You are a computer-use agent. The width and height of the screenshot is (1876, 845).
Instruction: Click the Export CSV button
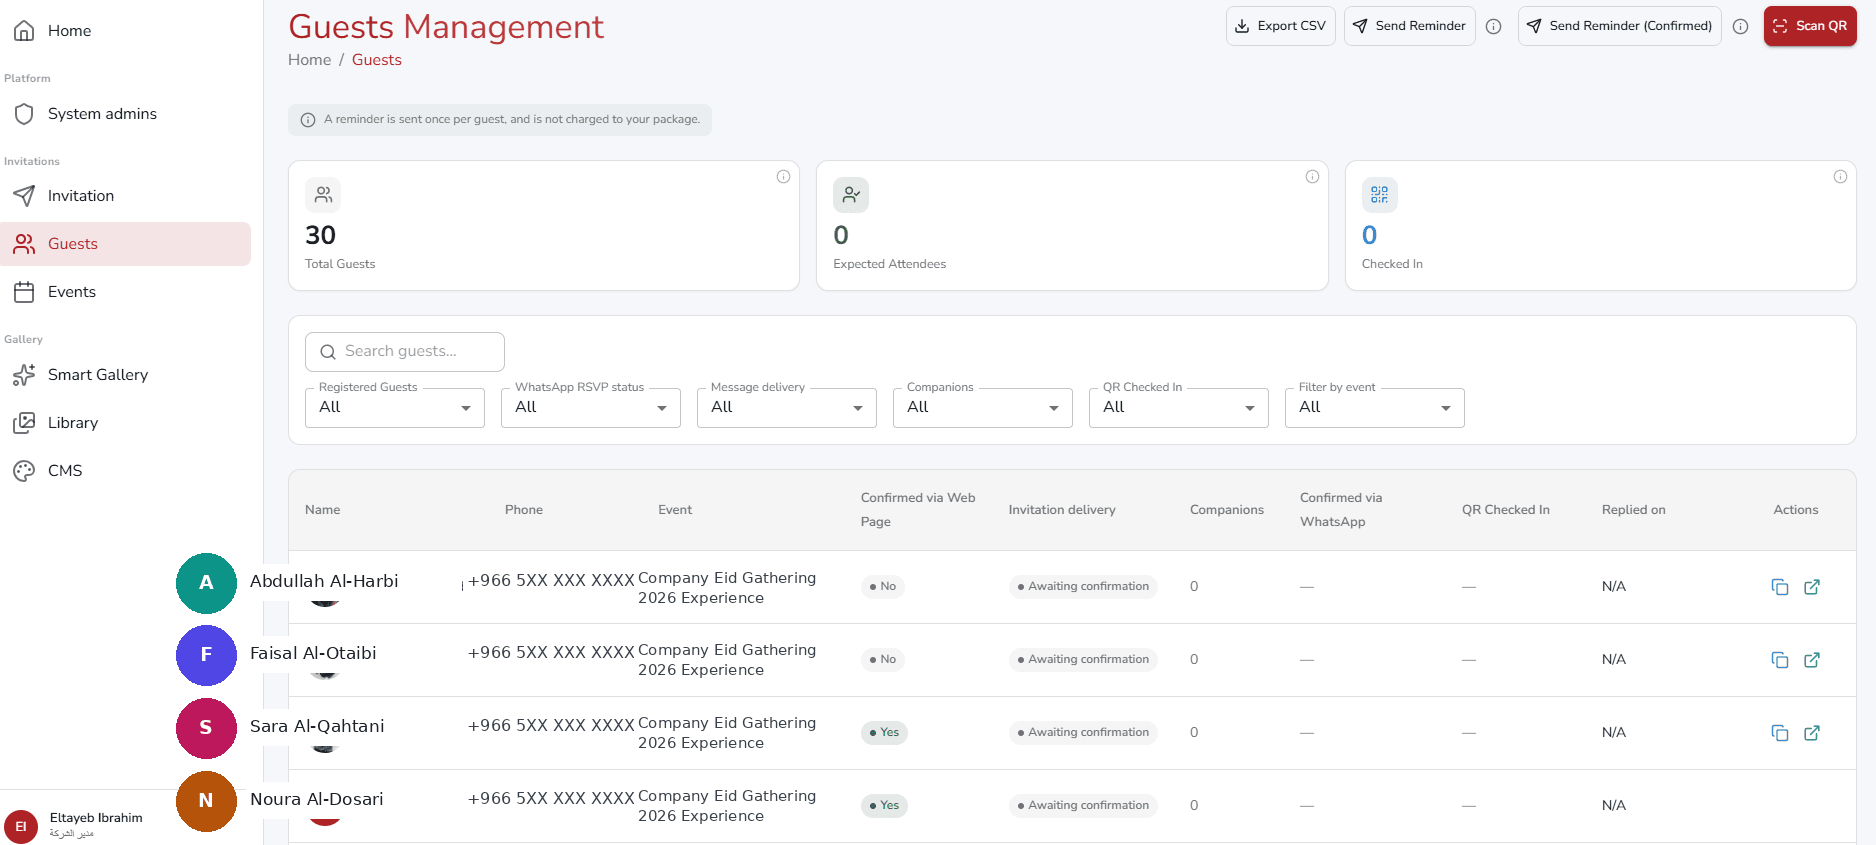pos(1280,26)
